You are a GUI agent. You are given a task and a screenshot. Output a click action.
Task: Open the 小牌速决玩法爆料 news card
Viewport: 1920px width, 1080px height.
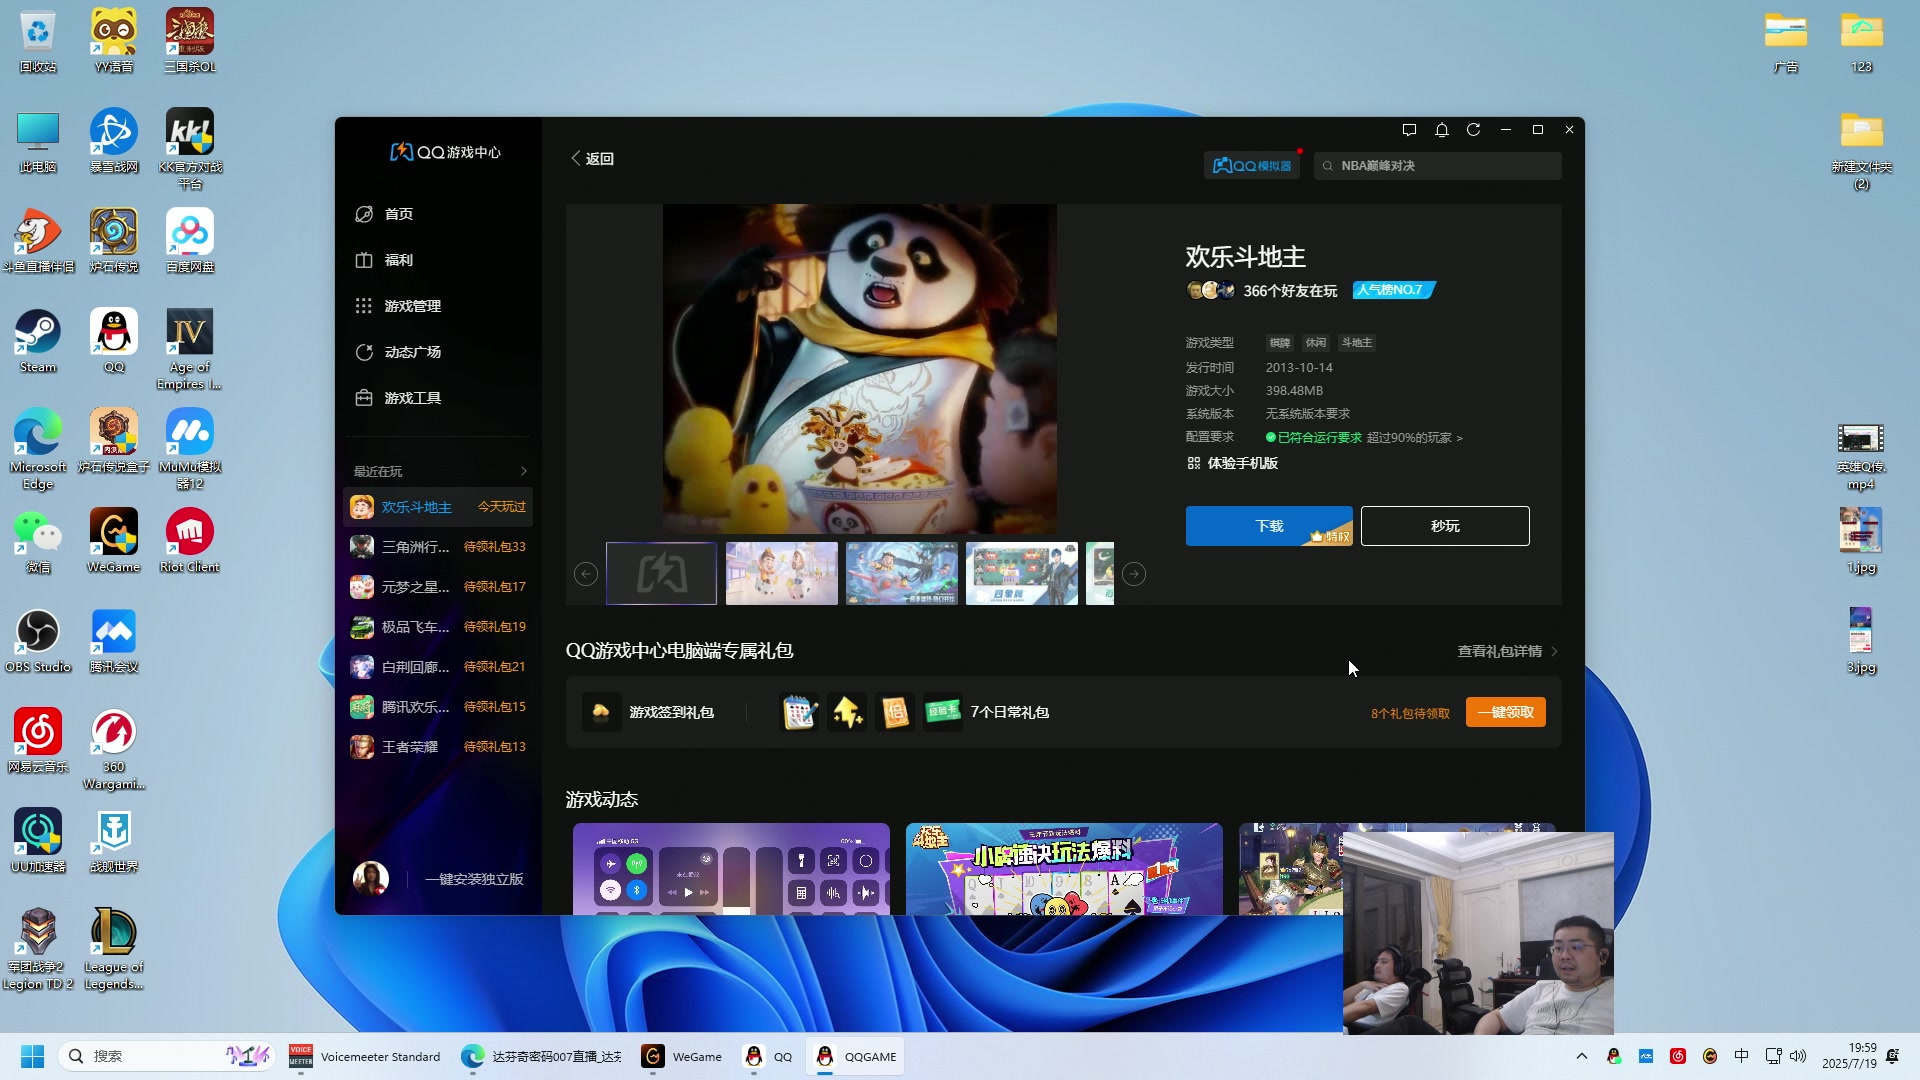point(1064,869)
